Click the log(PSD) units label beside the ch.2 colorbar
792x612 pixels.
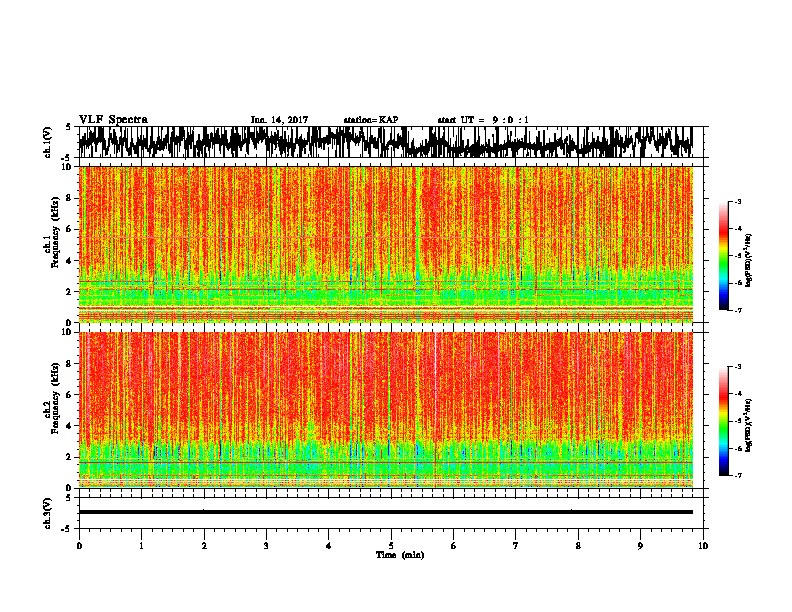click(x=749, y=425)
